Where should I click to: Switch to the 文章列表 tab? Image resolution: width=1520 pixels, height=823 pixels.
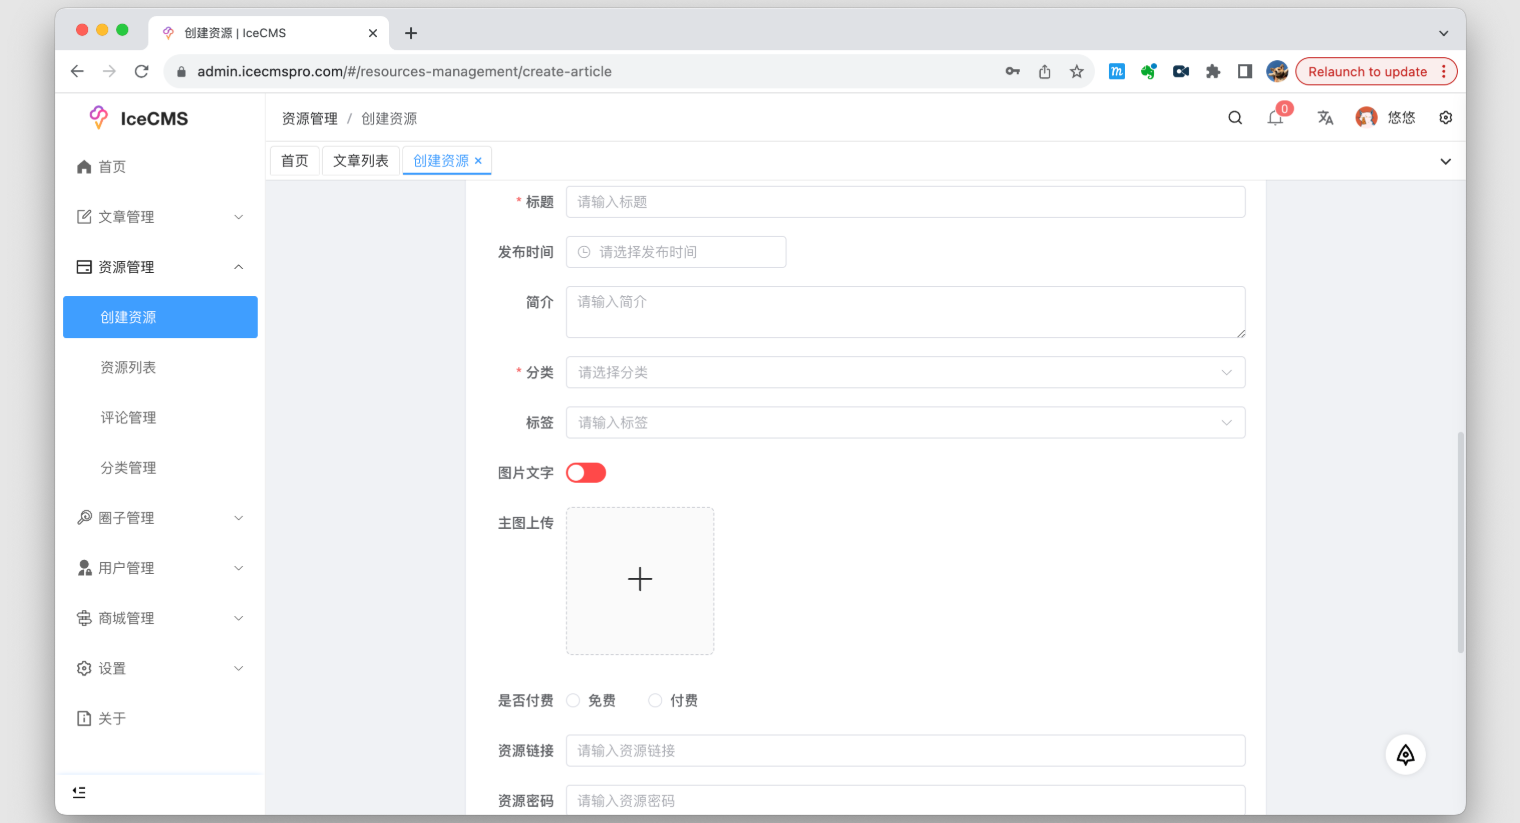360,160
